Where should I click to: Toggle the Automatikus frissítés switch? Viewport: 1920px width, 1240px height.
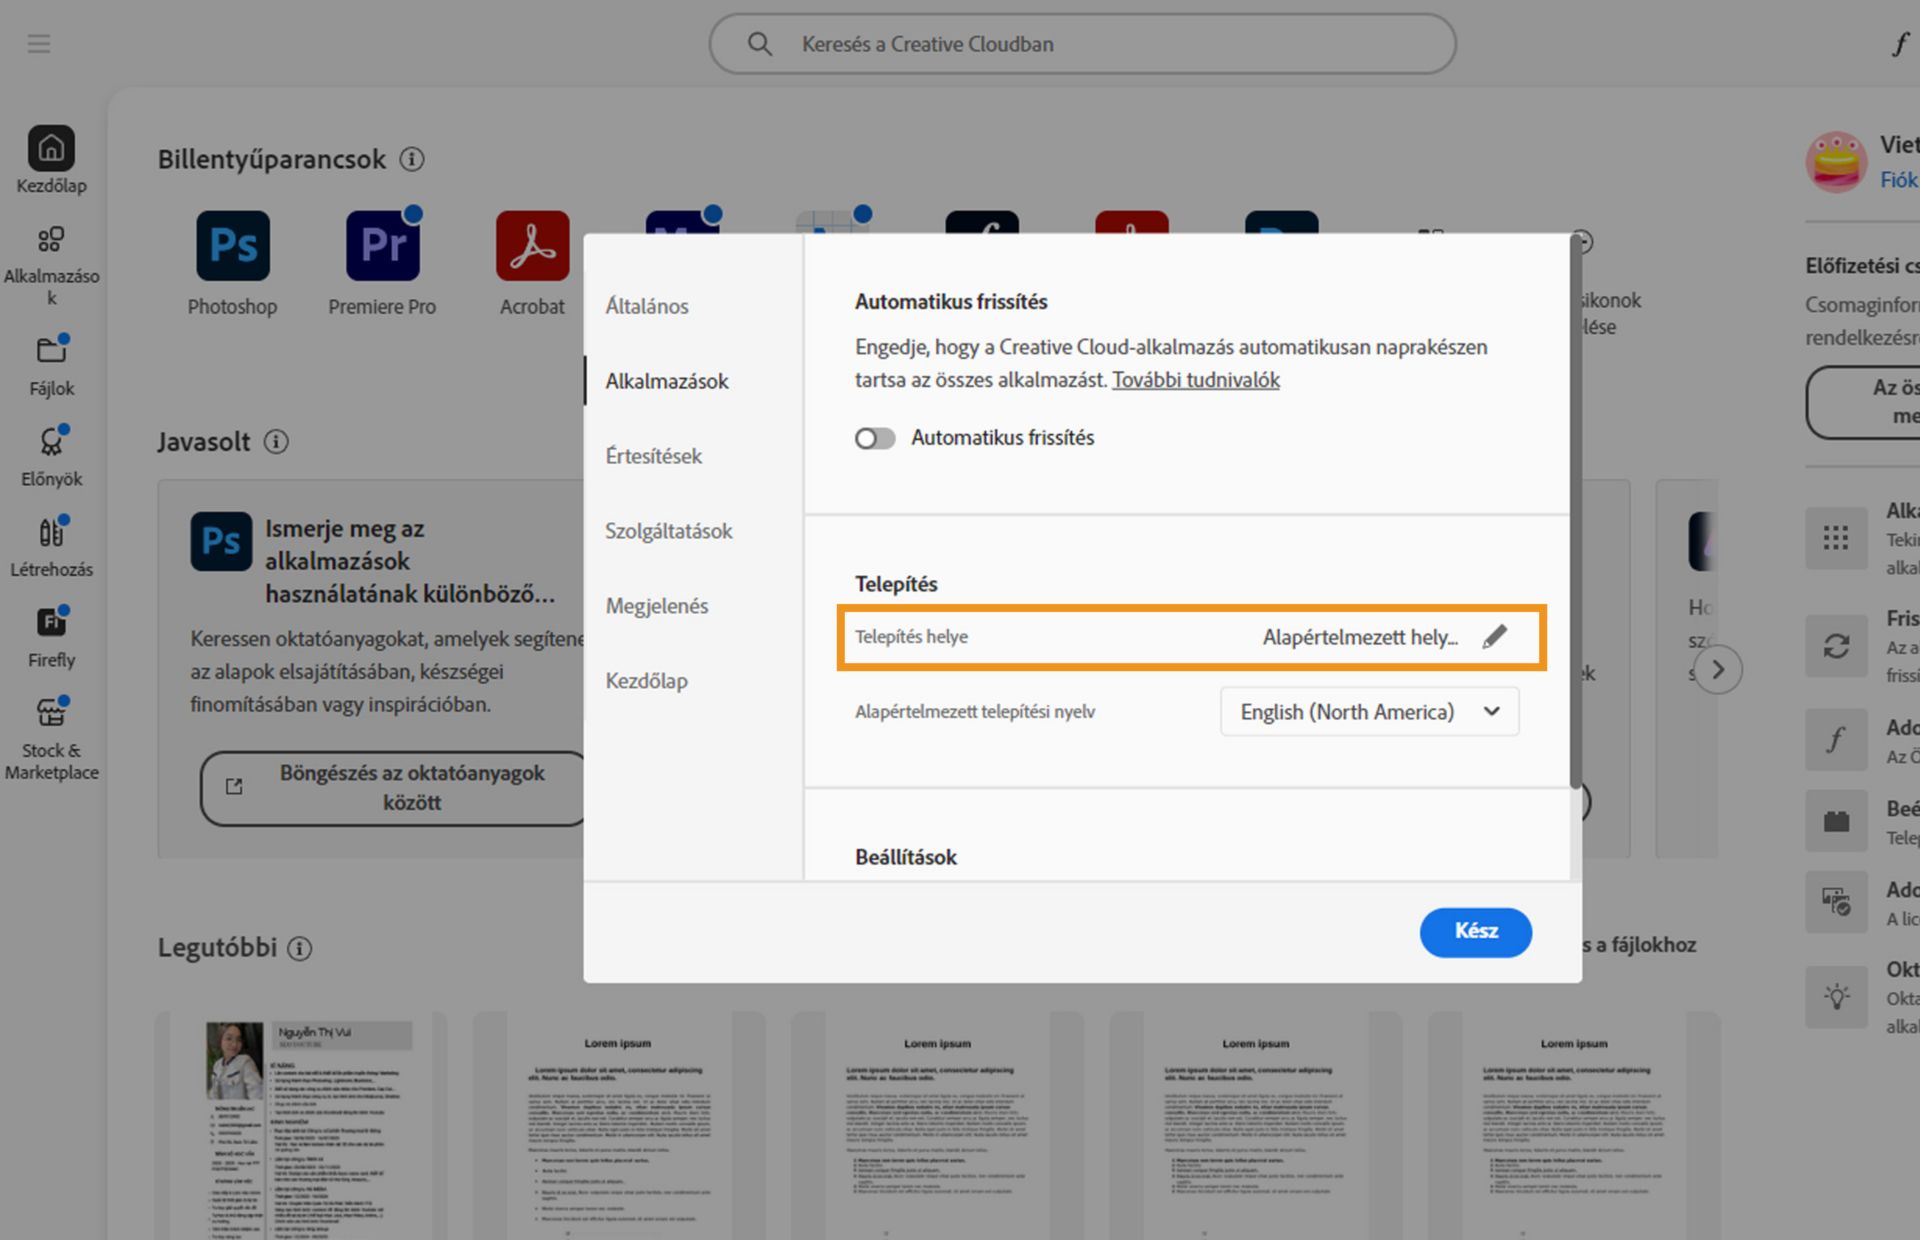[x=874, y=438]
